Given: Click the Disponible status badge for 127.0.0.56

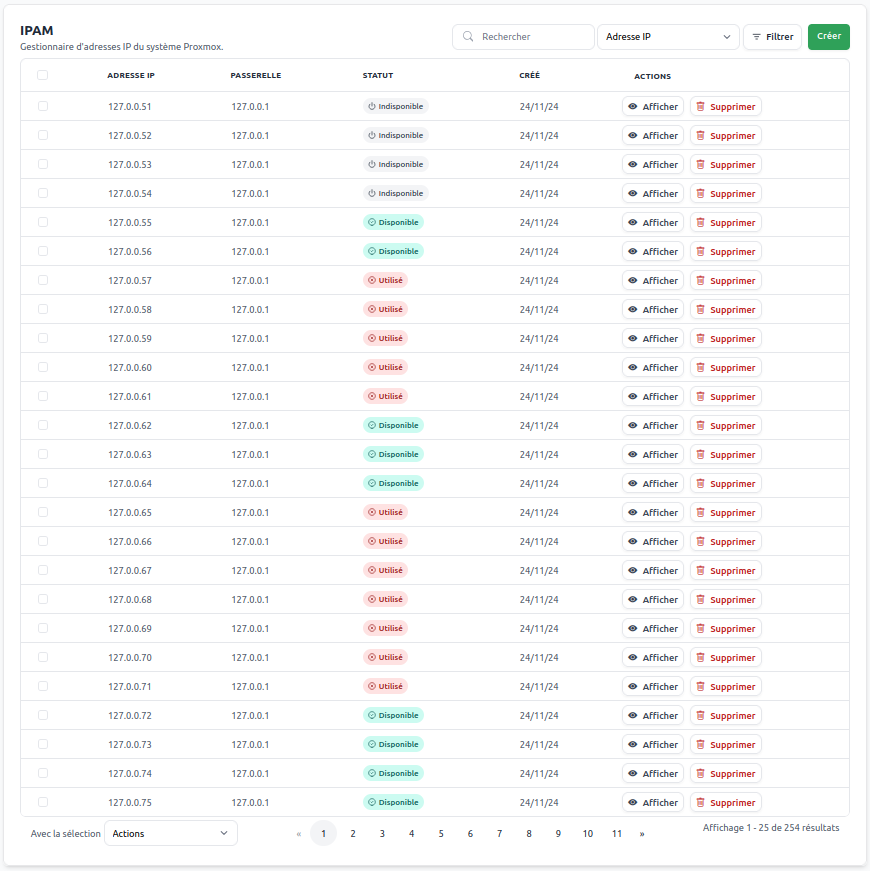Looking at the screenshot, I should (393, 252).
